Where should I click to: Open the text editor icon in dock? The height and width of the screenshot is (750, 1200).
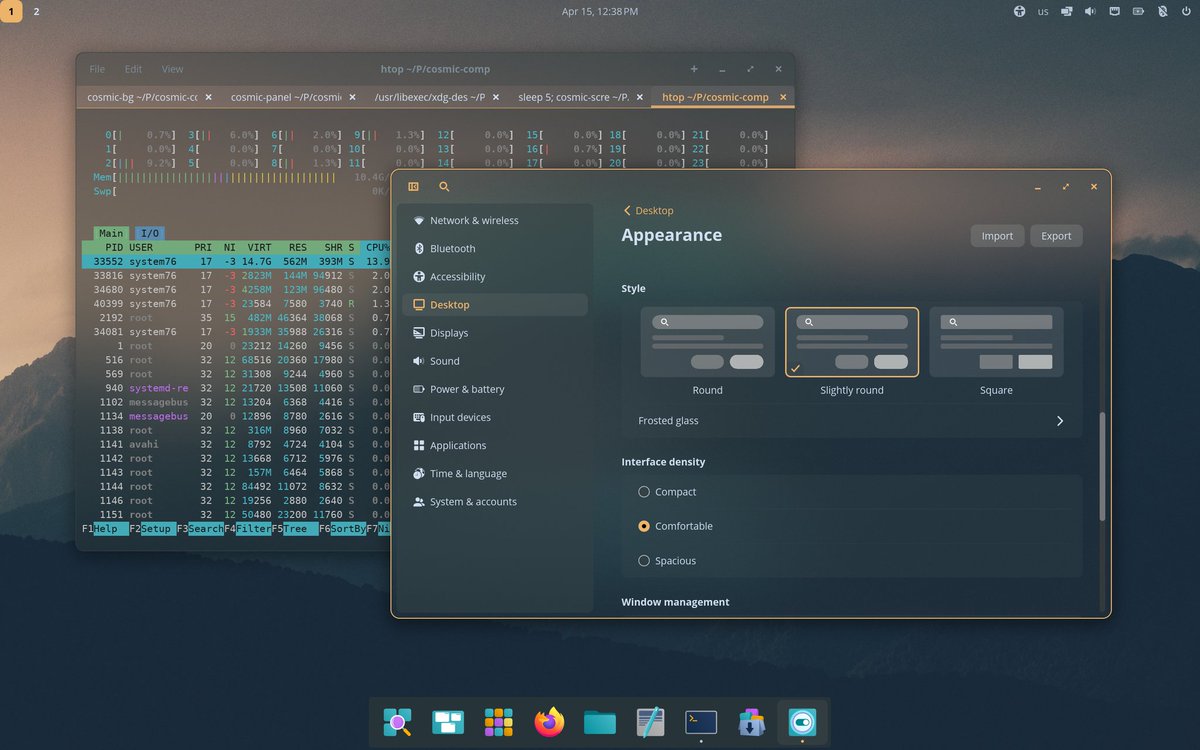pyautogui.click(x=650, y=722)
